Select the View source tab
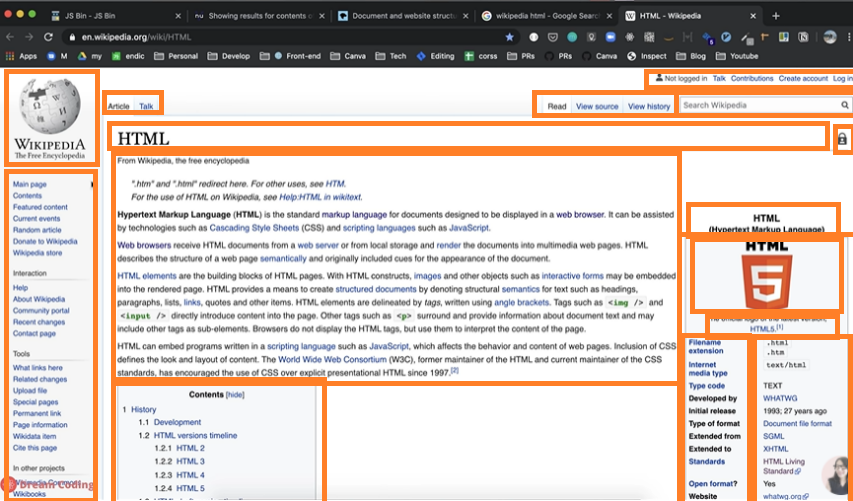 597,106
